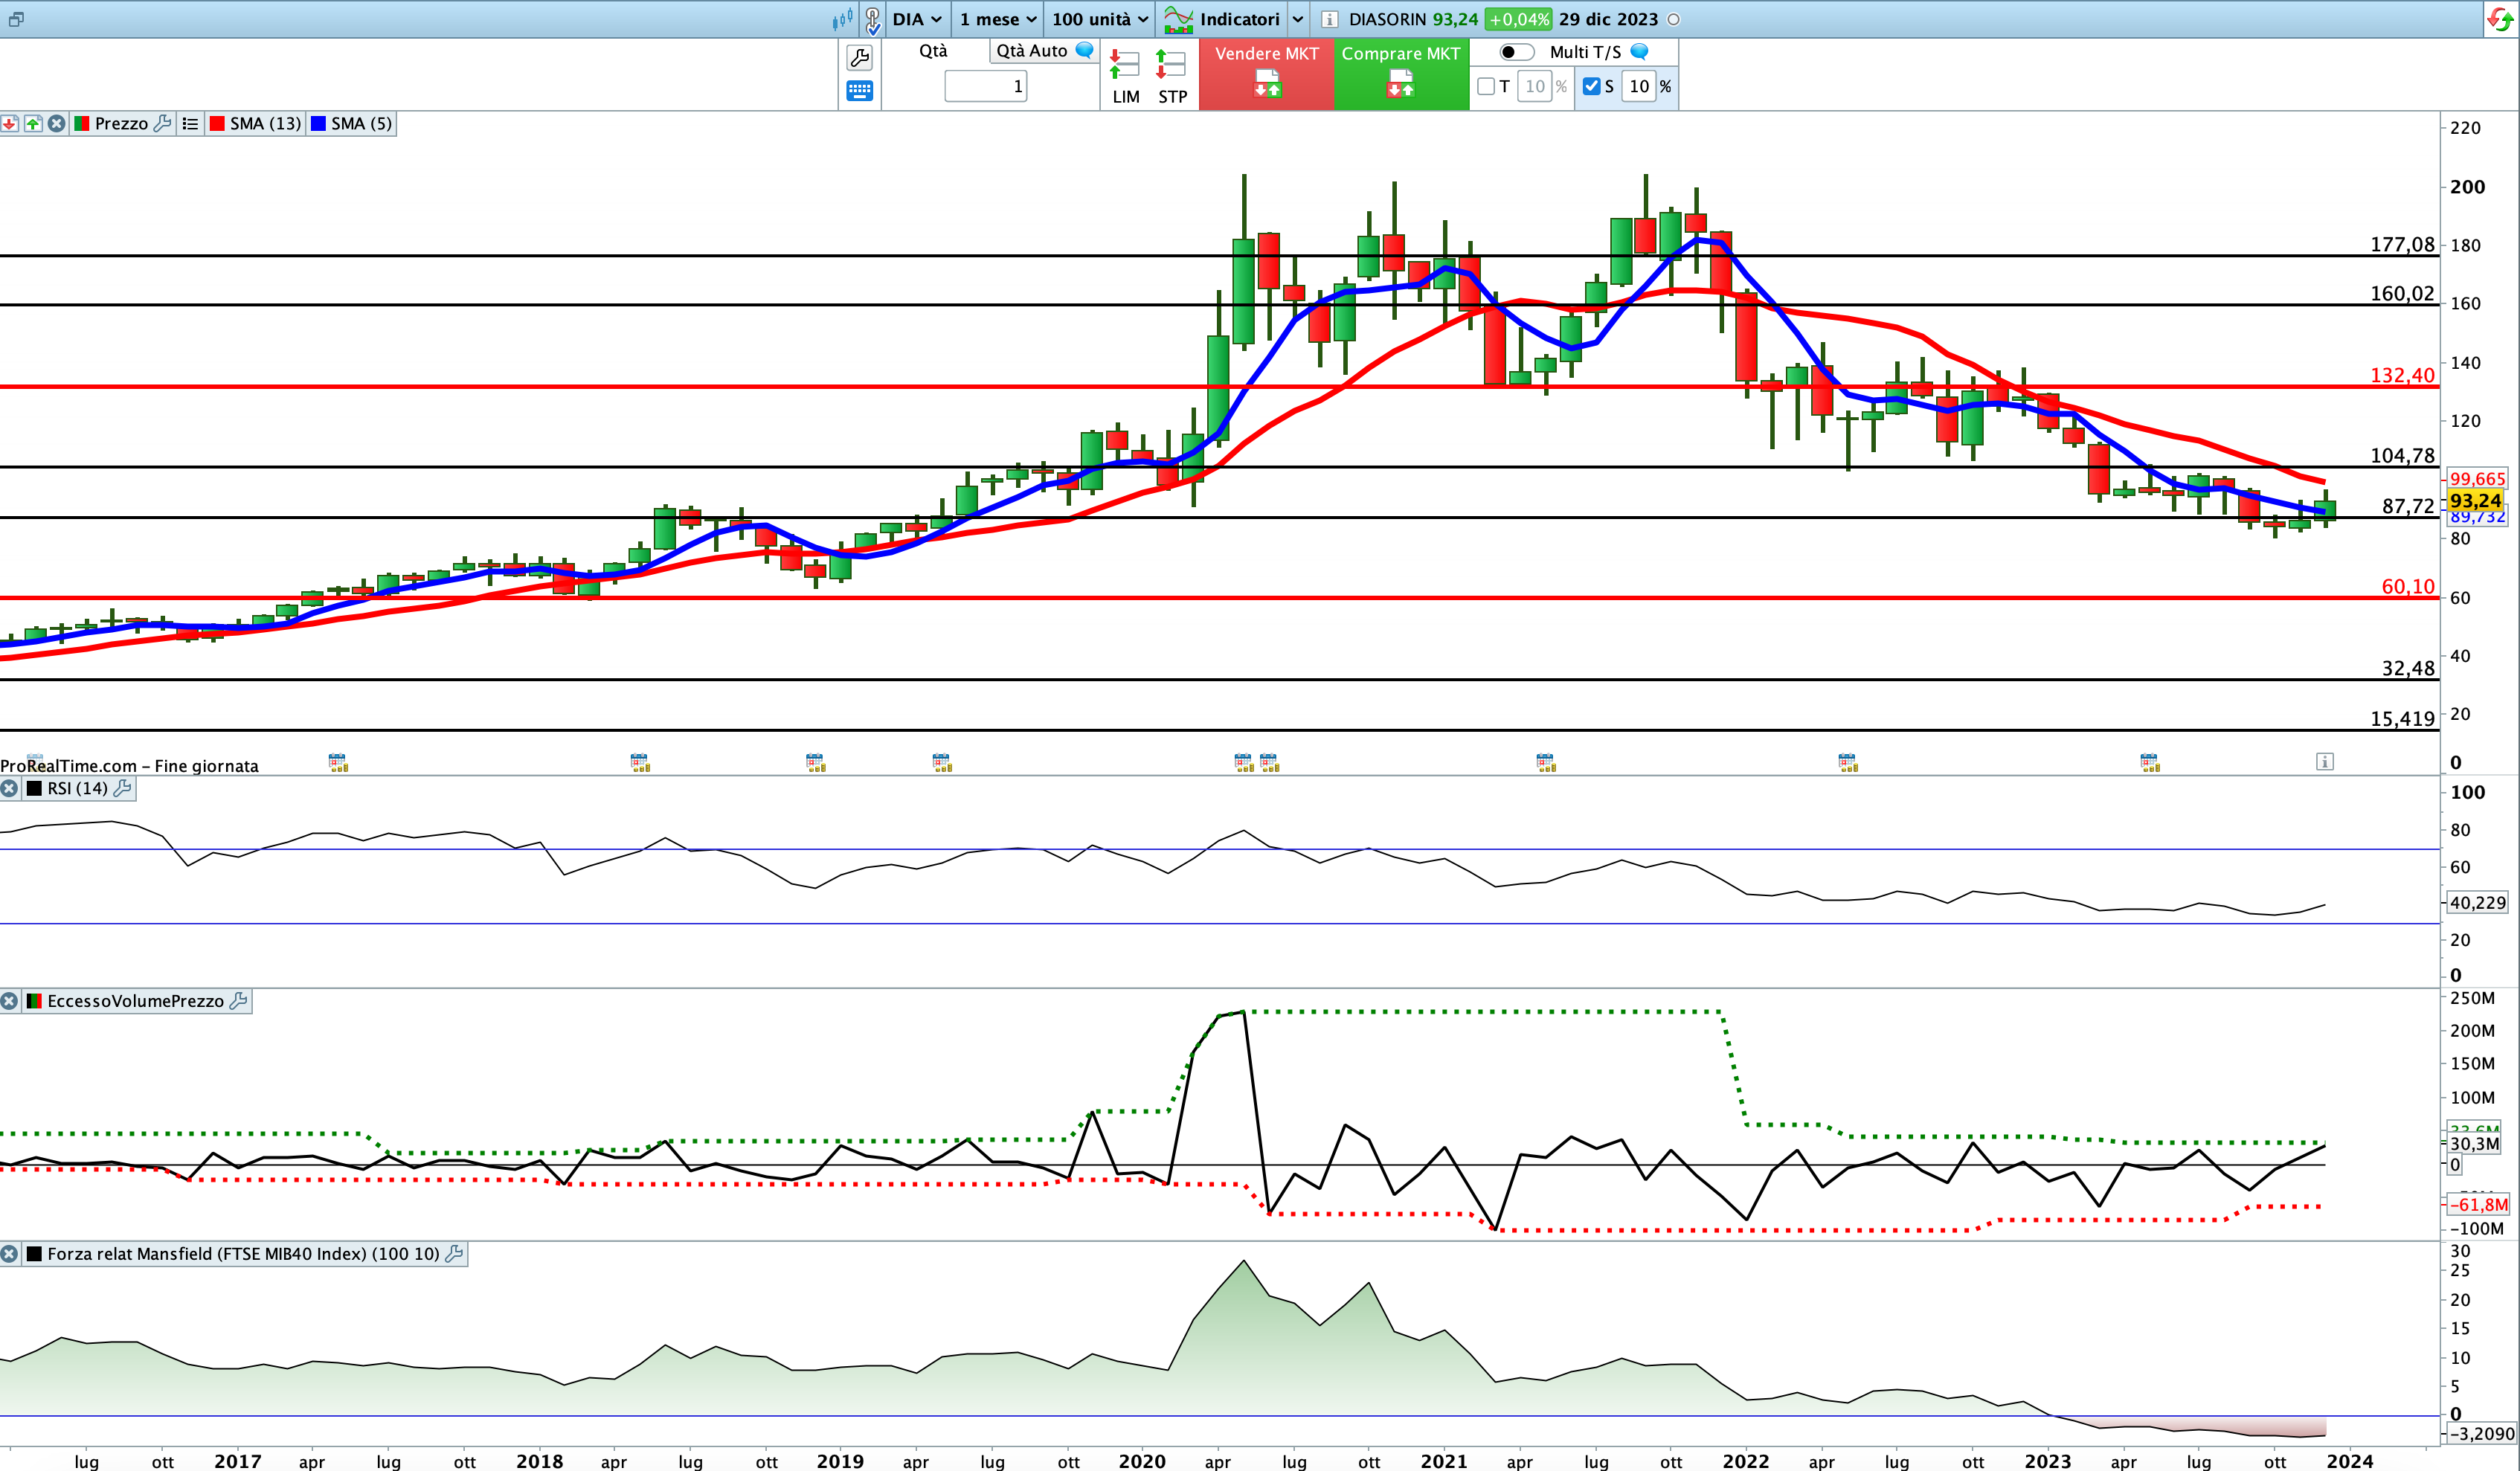Screen dimensions: 2520x1471
Task: Uncheck the S stop checkbox
Action: (x=1592, y=86)
